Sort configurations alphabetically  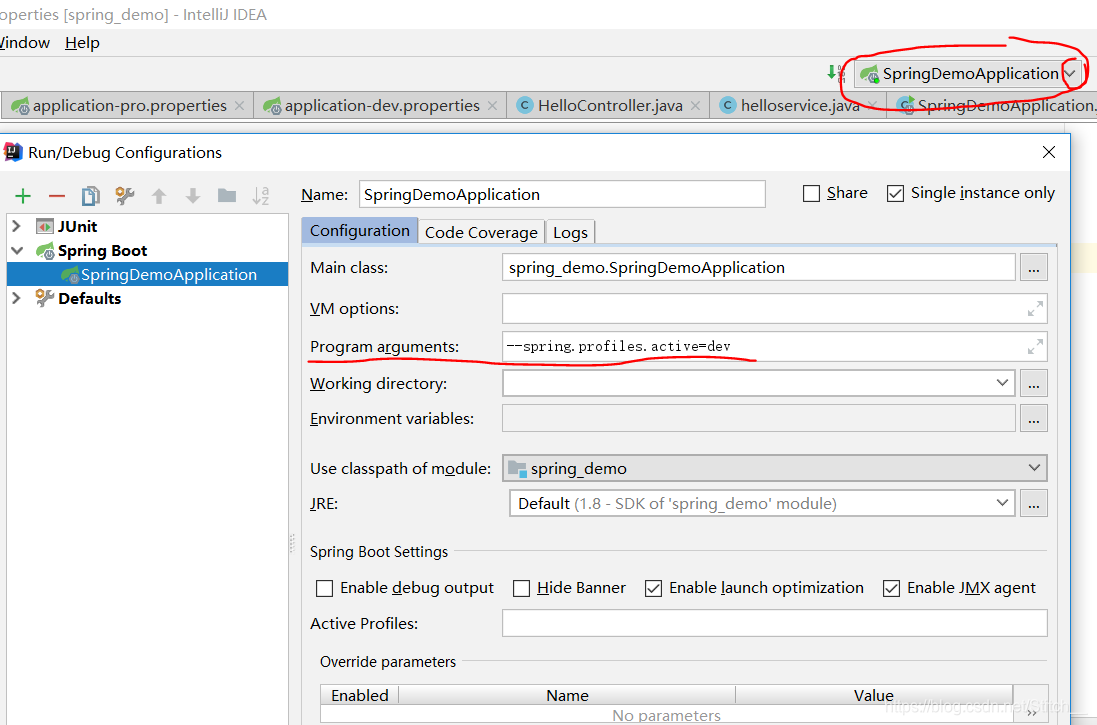click(x=260, y=196)
